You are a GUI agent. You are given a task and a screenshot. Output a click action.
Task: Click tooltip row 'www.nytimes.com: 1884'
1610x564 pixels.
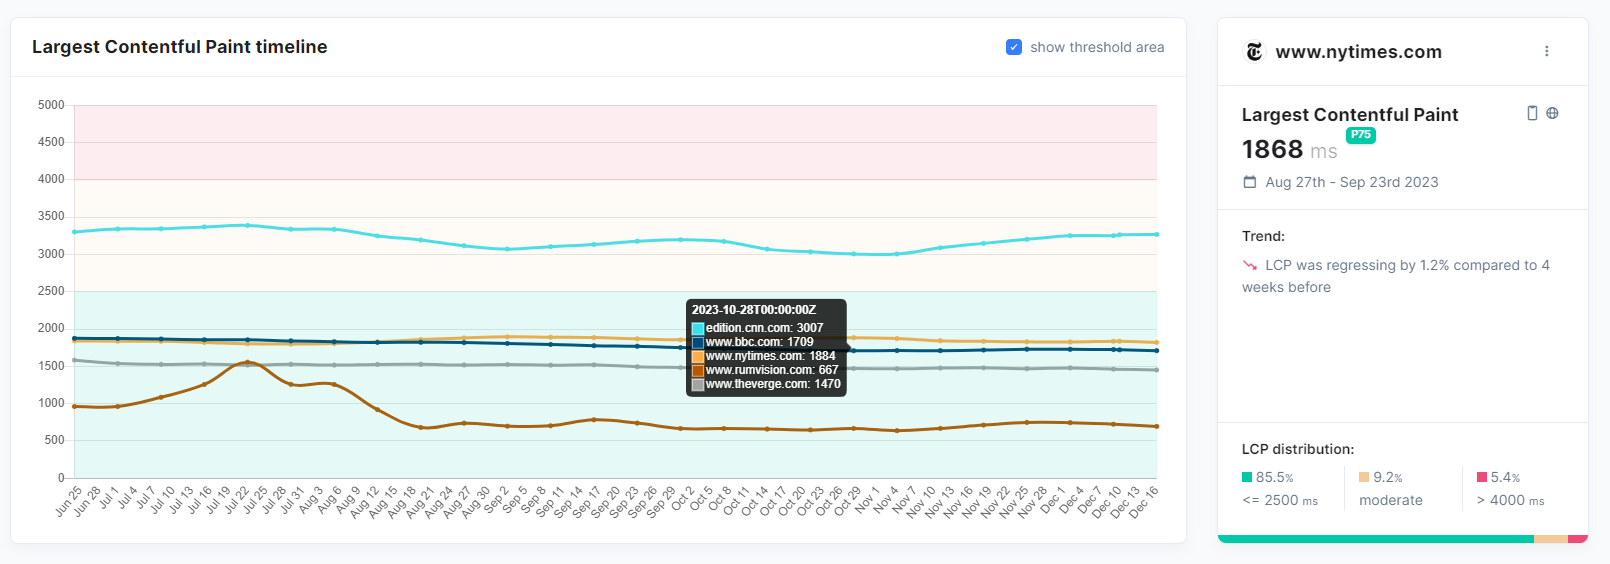click(764, 356)
